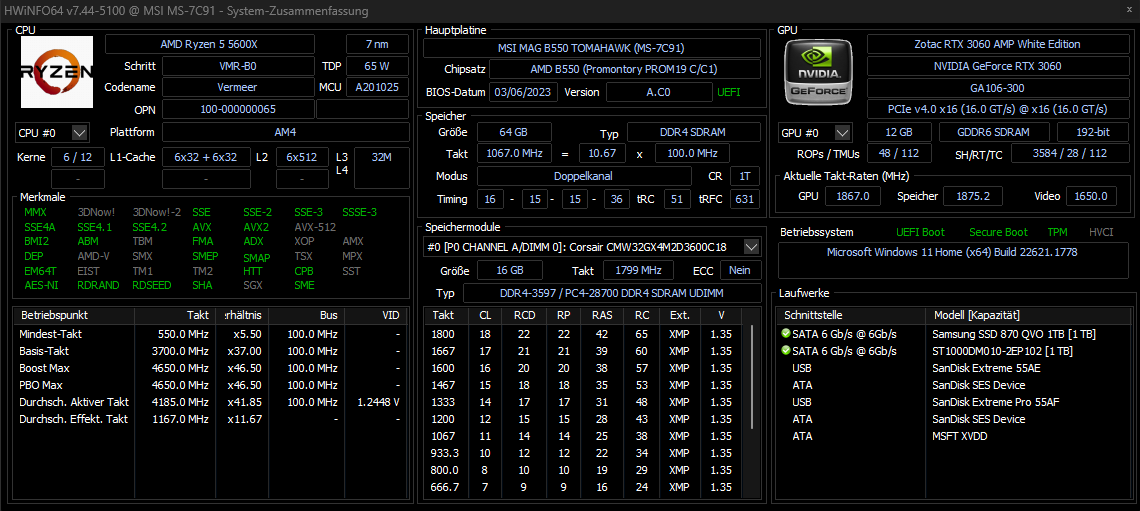Click the Video clock 1650.0 field

[x=1091, y=196]
